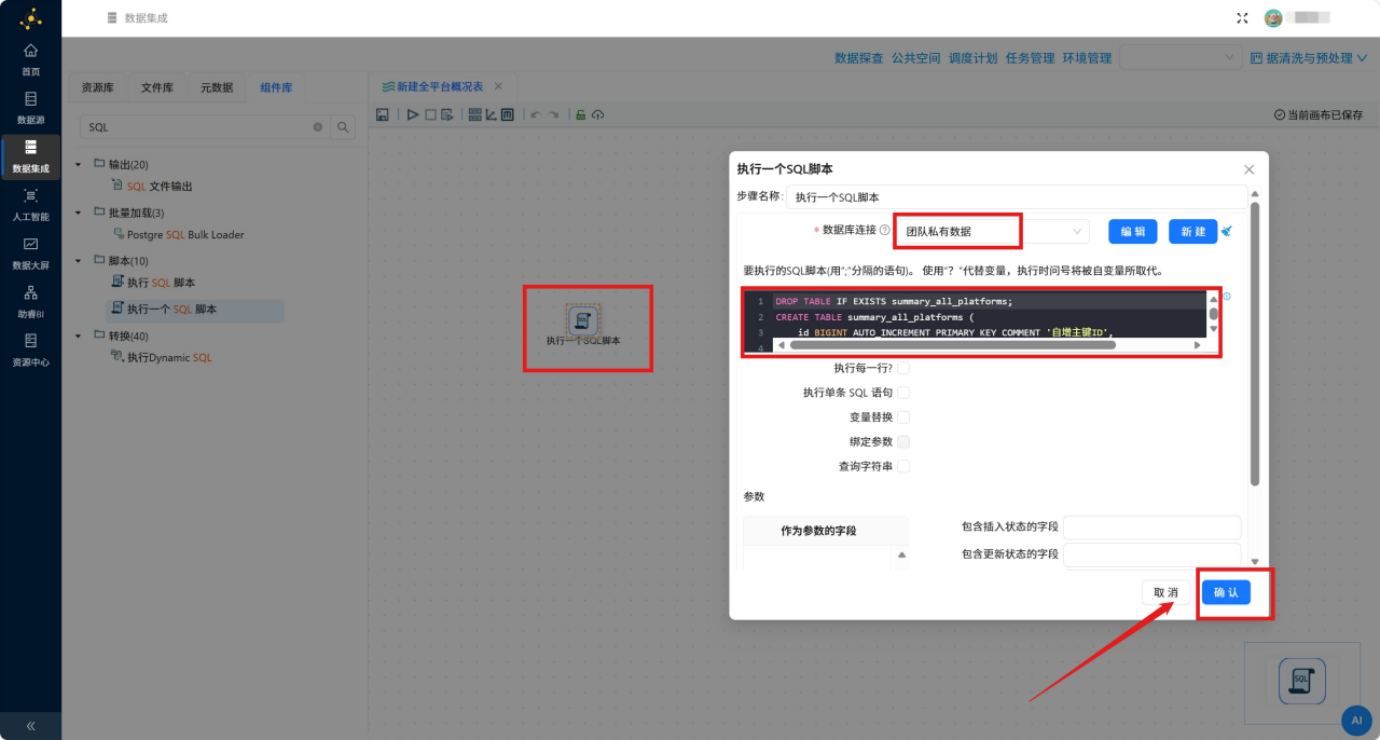1380x740 pixels.
Task: Confirm the dialog with 确认 button
Action: pyautogui.click(x=1226, y=592)
